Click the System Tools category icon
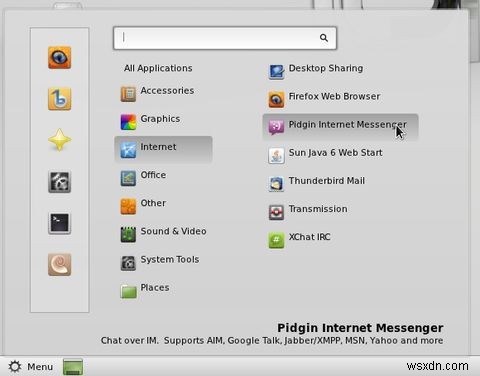Viewport: 480px width, 376px height. point(128,263)
